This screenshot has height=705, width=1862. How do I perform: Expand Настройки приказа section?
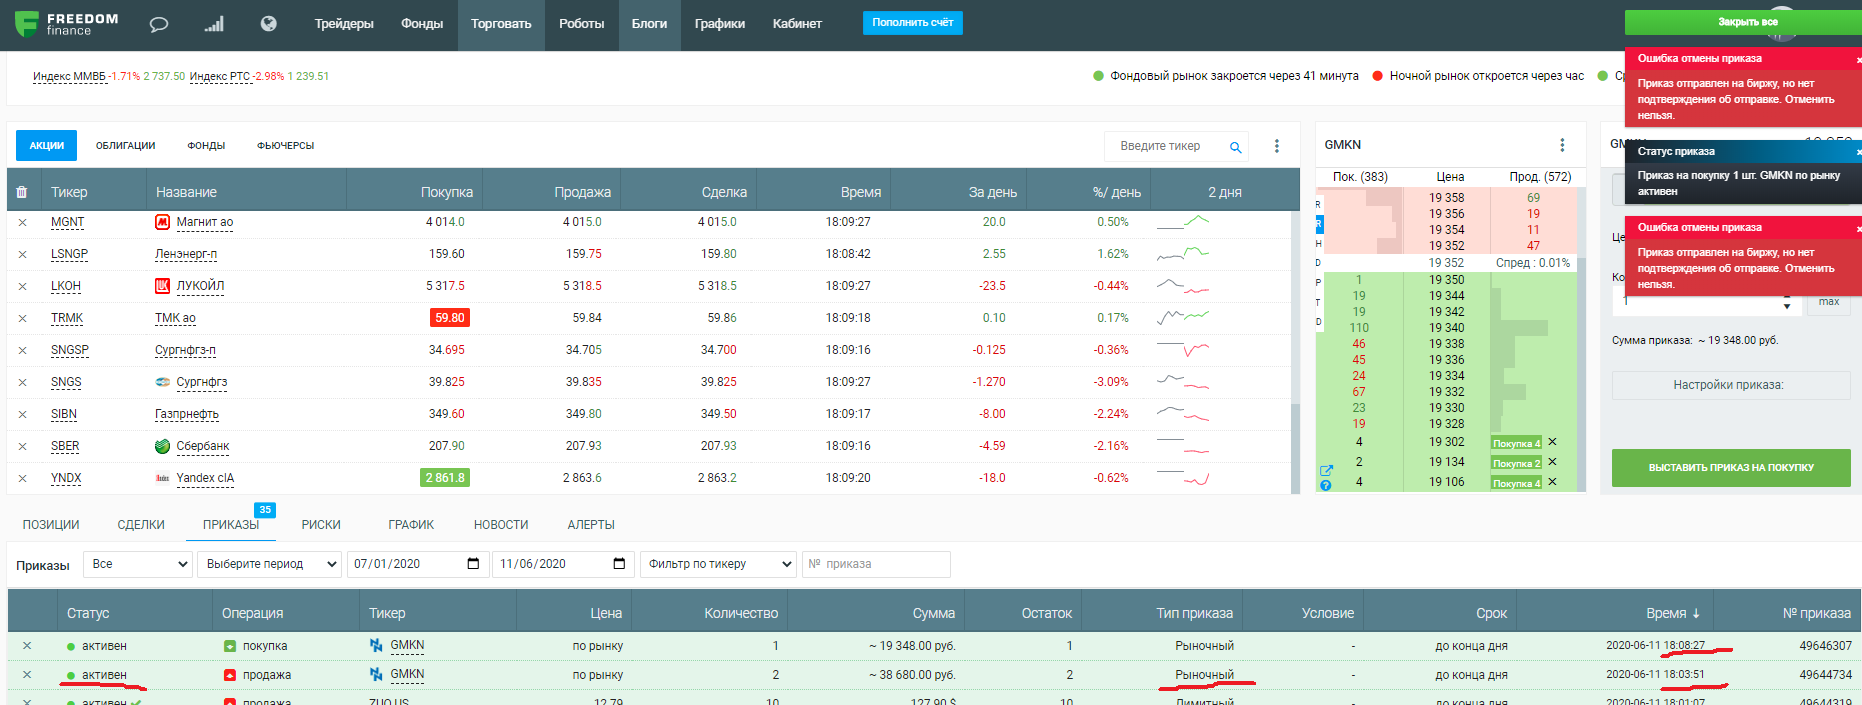coord(1731,385)
